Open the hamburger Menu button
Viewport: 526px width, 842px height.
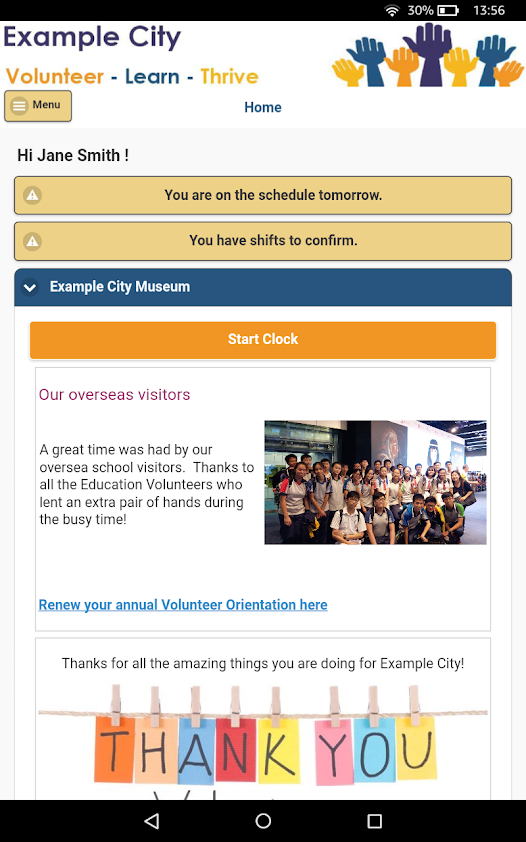pyautogui.click(x=38, y=106)
